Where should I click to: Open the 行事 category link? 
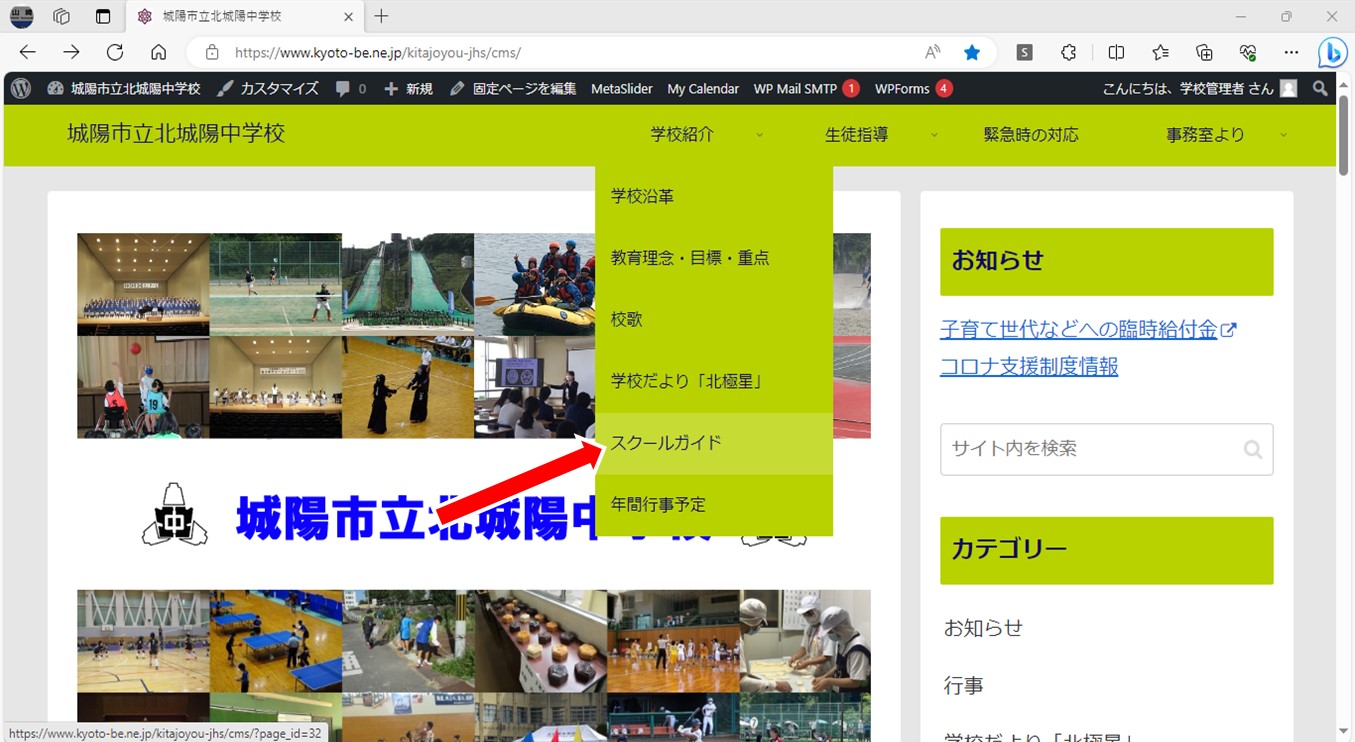click(x=964, y=686)
